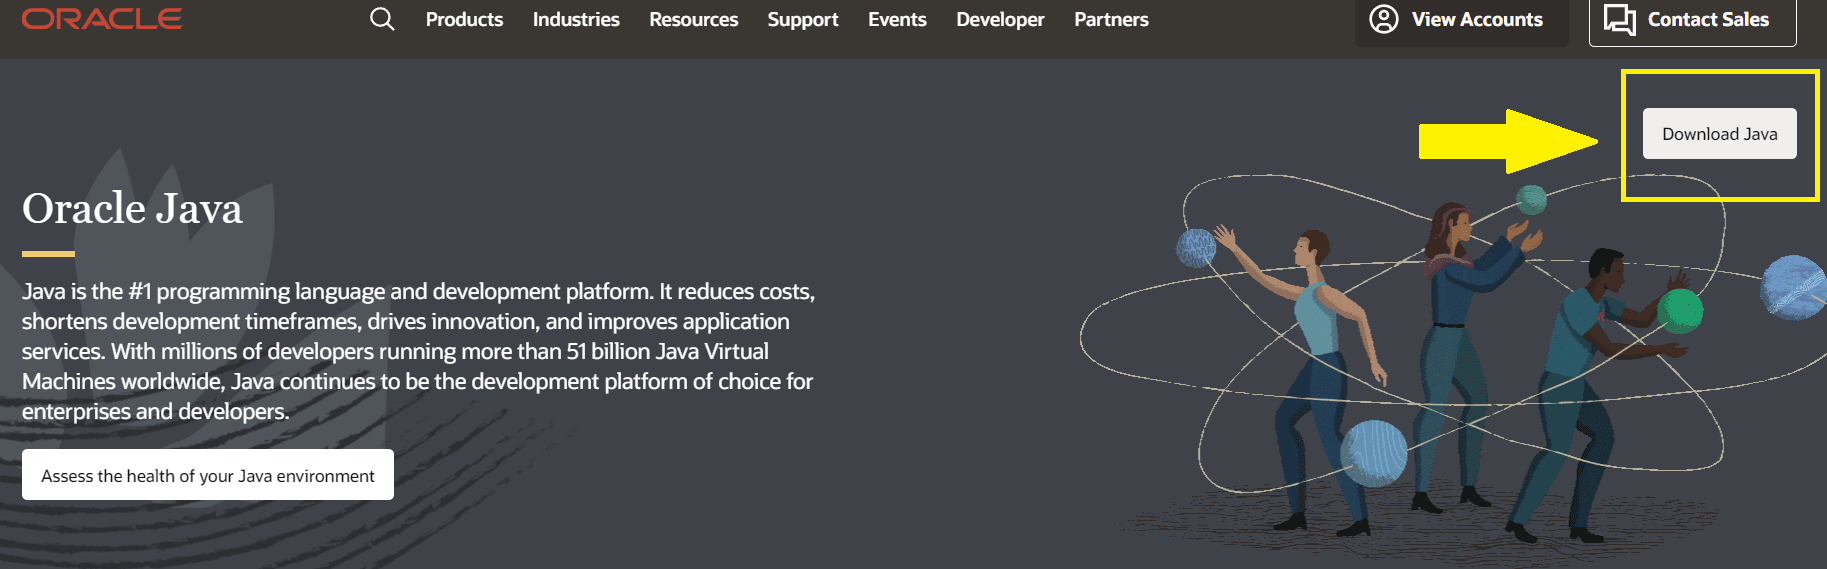Viewport: 1827px width, 569px height.
Task: Open the Industries menu
Action: click(x=576, y=19)
